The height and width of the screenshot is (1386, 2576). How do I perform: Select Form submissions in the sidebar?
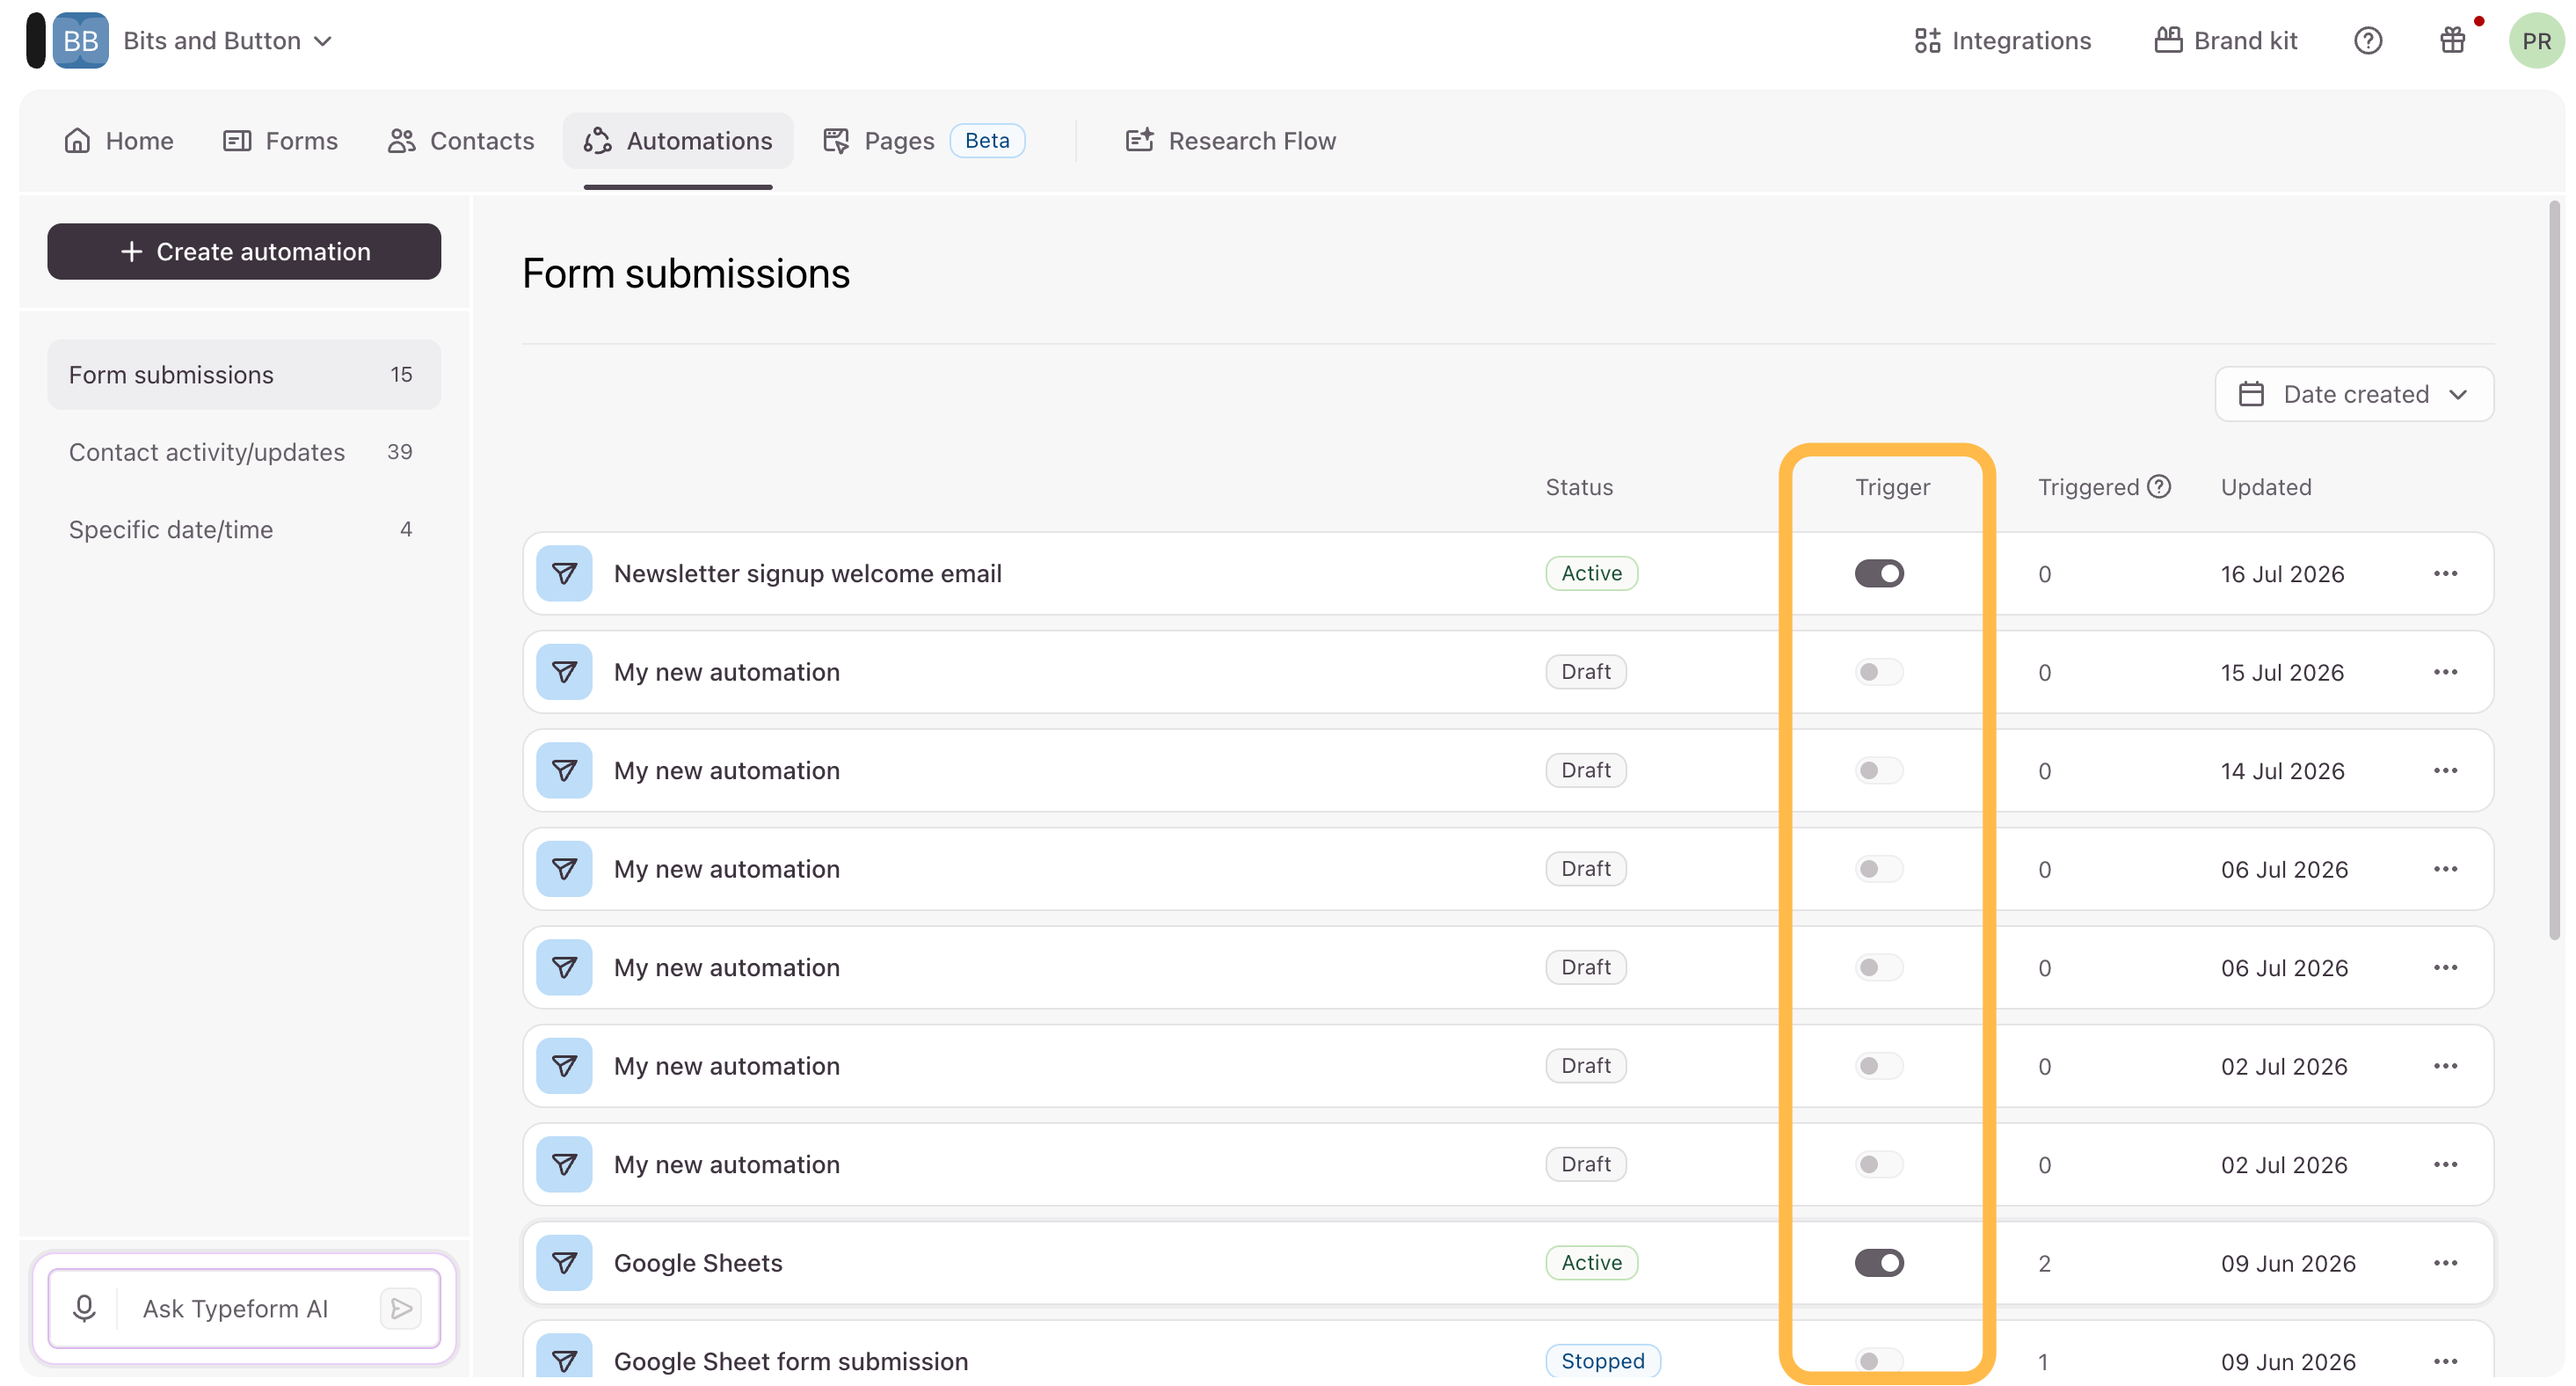(x=244, y=375)
